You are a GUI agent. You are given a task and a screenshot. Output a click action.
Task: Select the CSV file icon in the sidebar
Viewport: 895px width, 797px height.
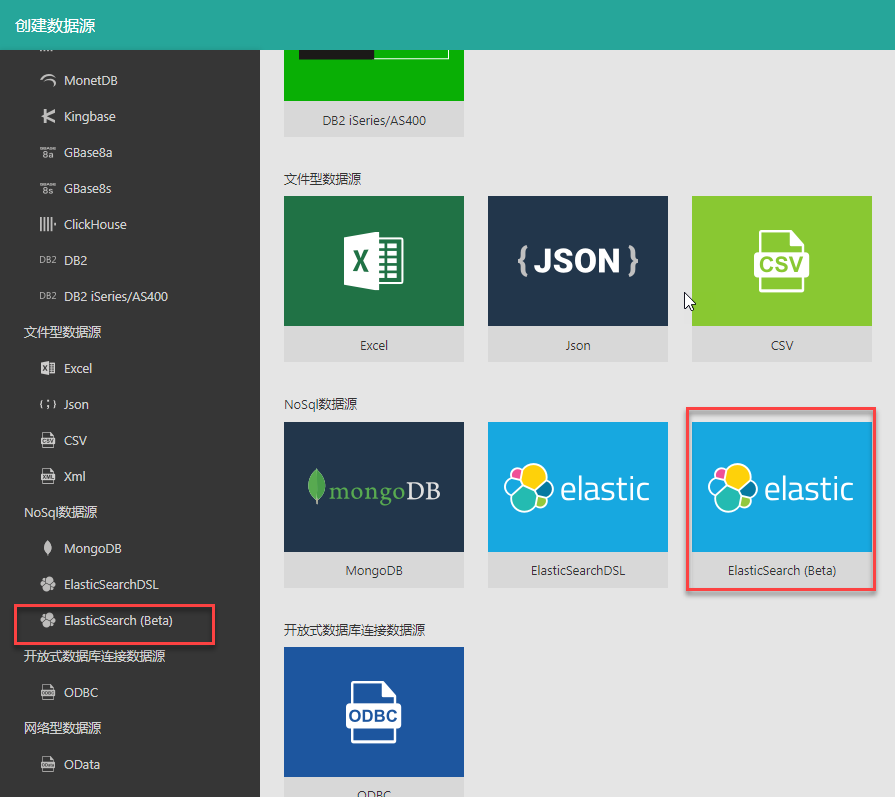point(48,440)
